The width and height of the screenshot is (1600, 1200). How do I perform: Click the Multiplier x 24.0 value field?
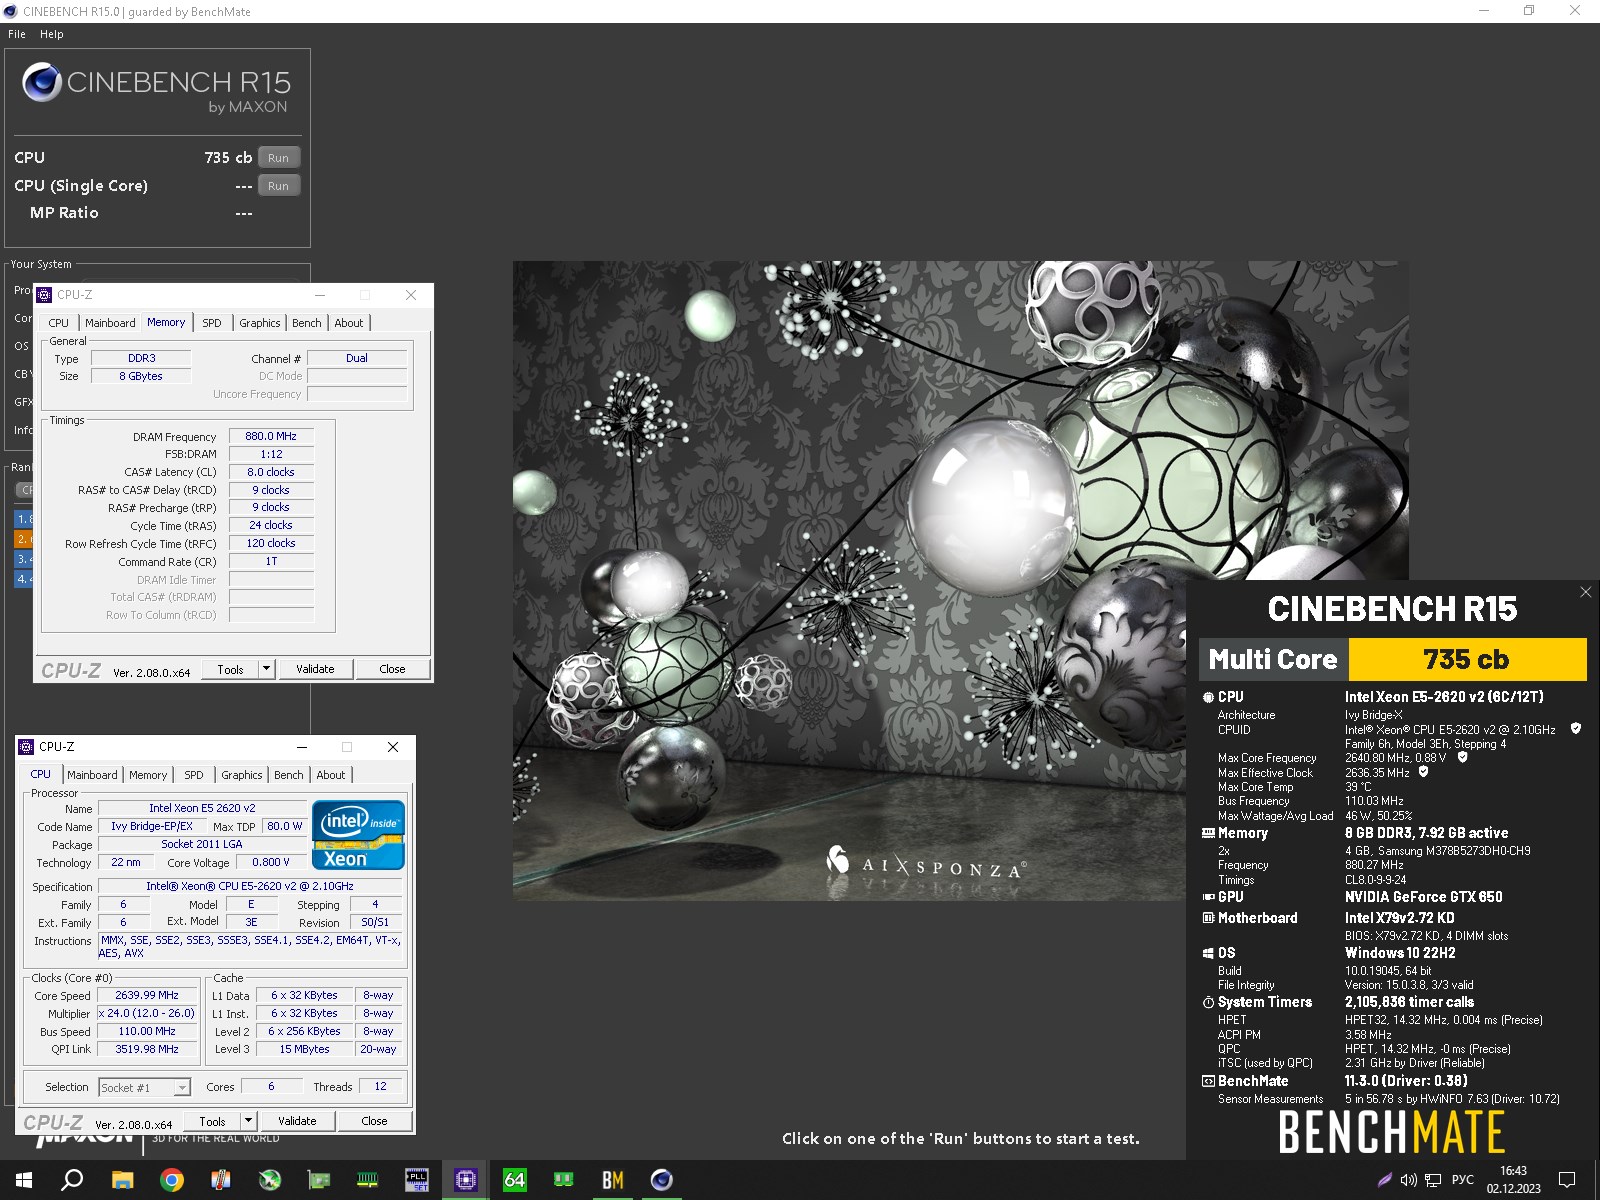tap(147, 1013)
